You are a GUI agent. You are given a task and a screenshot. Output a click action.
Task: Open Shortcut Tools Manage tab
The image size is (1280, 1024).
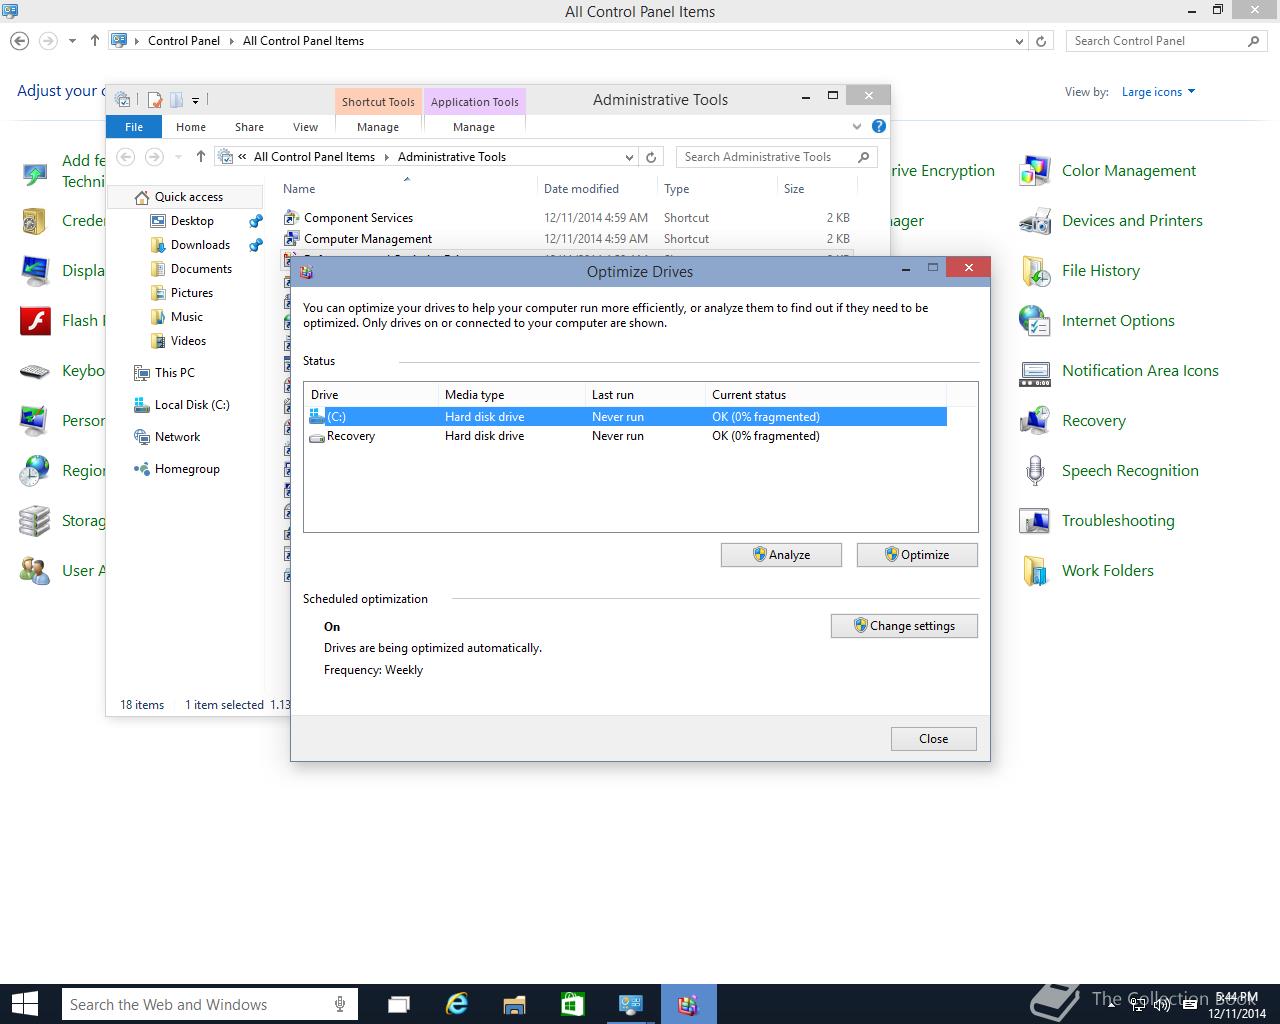tap(378, 127)
